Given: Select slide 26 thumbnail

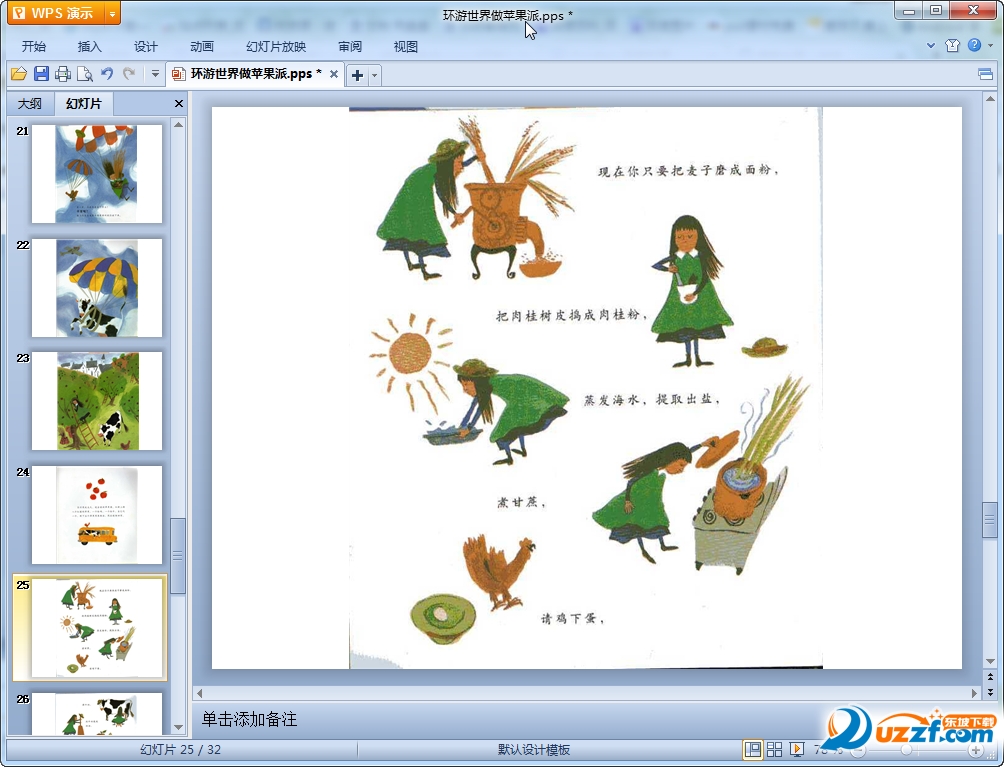Looking at the screenshot, I should (97, 714).
